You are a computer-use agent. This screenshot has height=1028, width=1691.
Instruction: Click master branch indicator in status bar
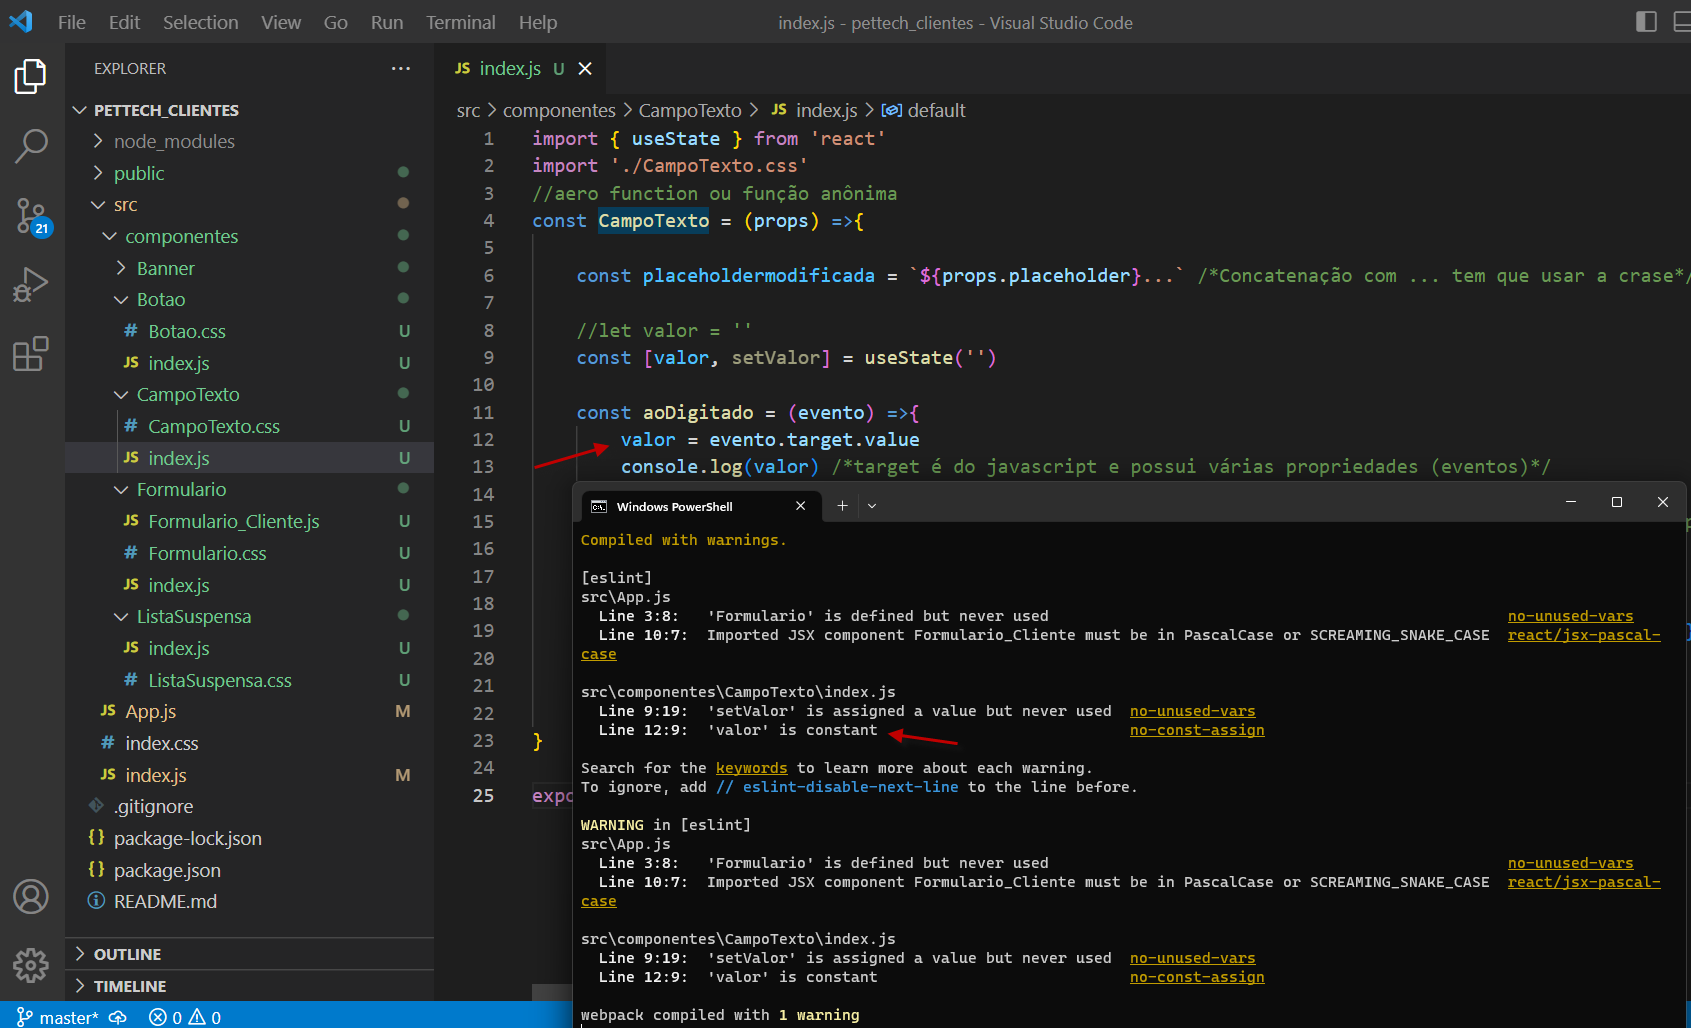click(58, 1017)
